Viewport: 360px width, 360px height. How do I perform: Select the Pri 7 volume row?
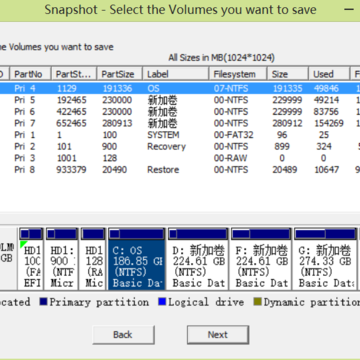180,123
